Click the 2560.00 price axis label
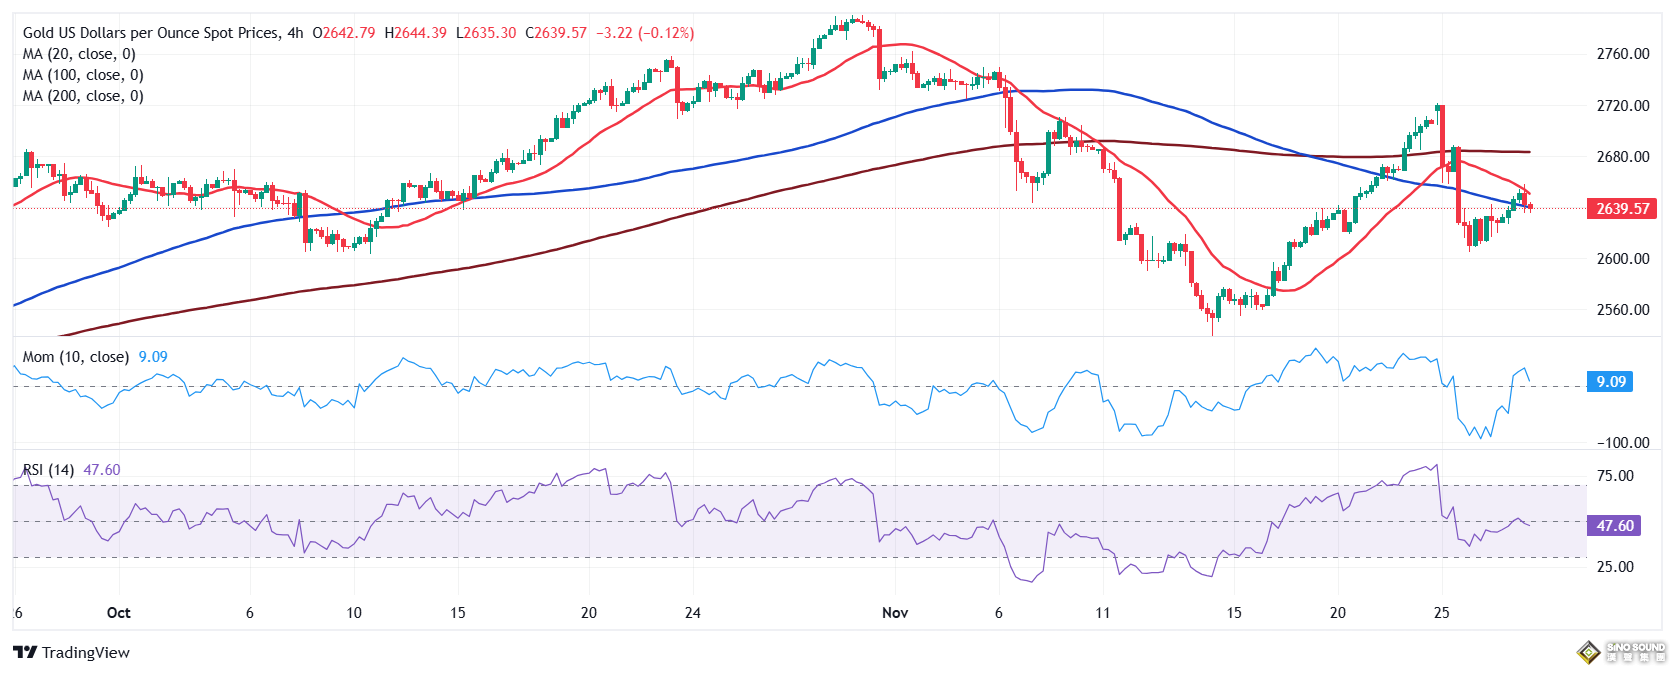The height and width of the screenshot is (674, 1675). point(1622,310)
